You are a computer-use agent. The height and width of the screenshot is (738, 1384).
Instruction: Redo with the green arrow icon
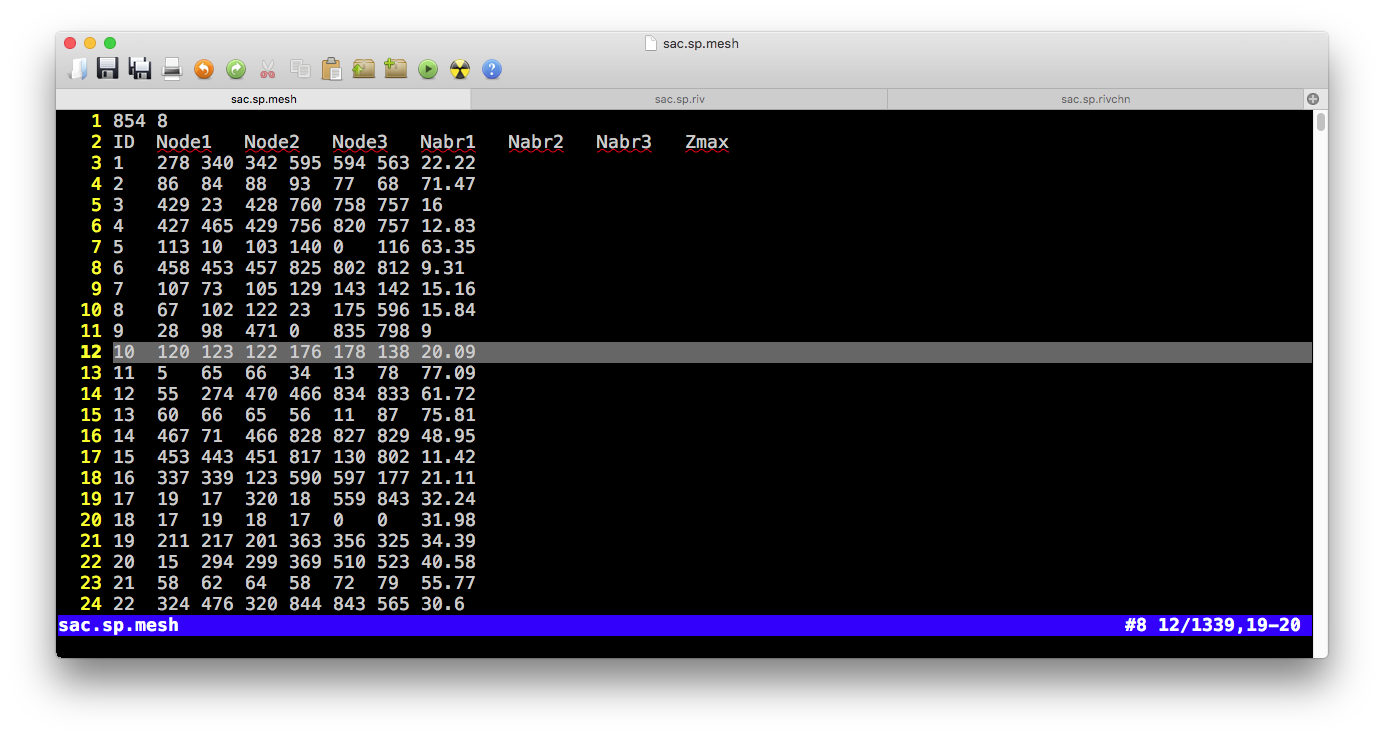pos(236,69)
